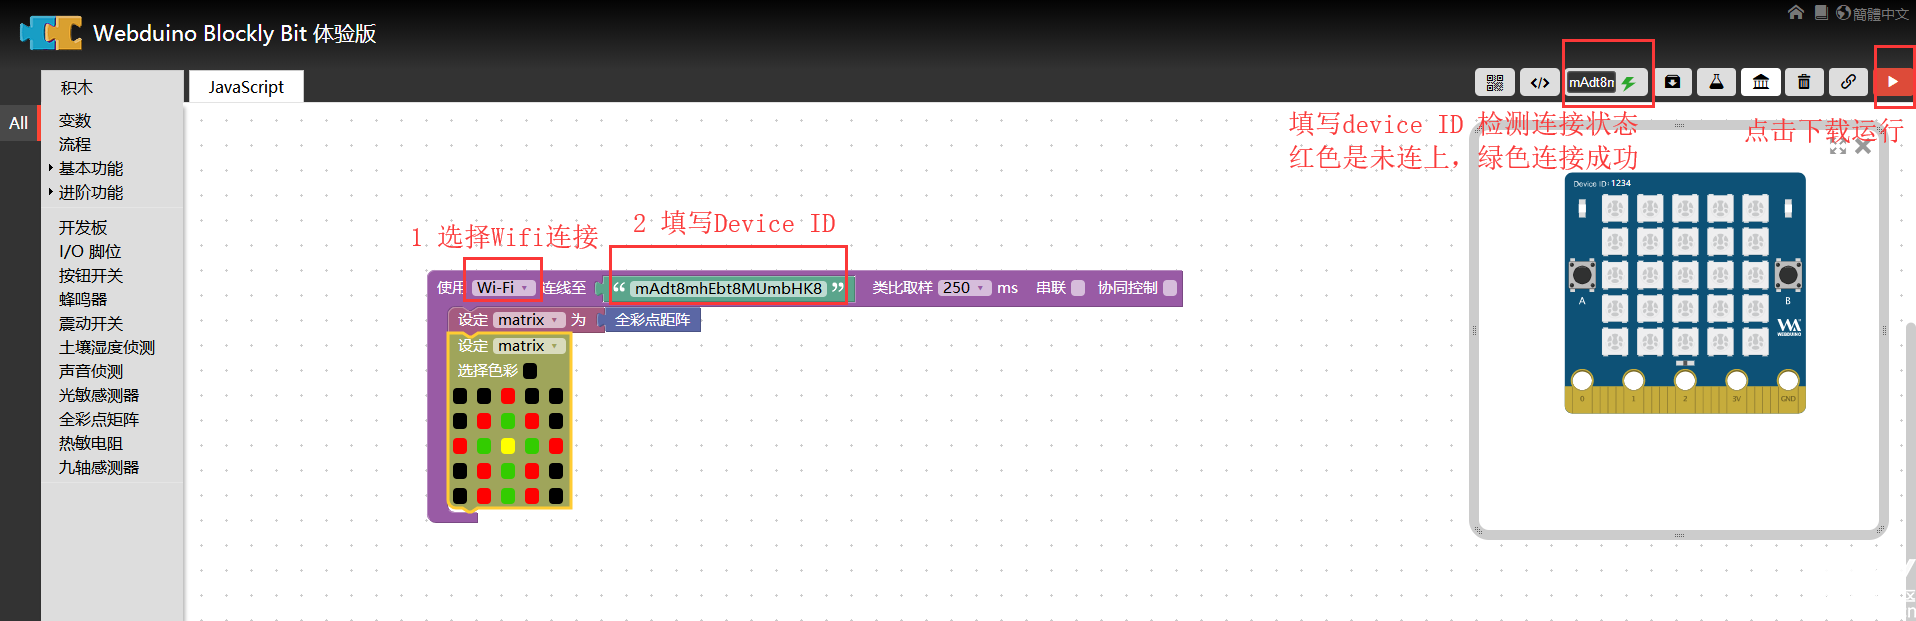The image size is (1916, 621).
Task: Click pin 1 on the simulated board
Action: pyautogui.click(x=1634, y=380)
